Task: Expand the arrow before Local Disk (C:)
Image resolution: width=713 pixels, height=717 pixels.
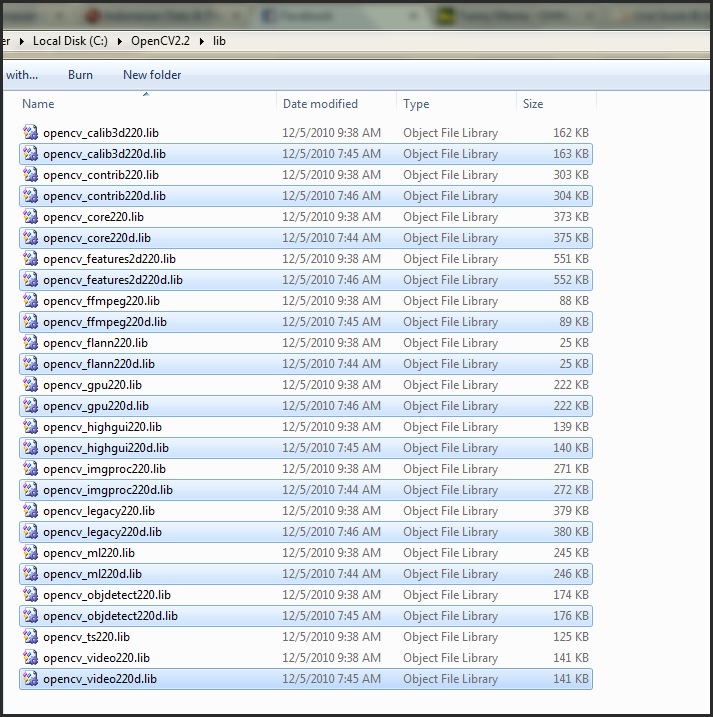Action: 21,41
